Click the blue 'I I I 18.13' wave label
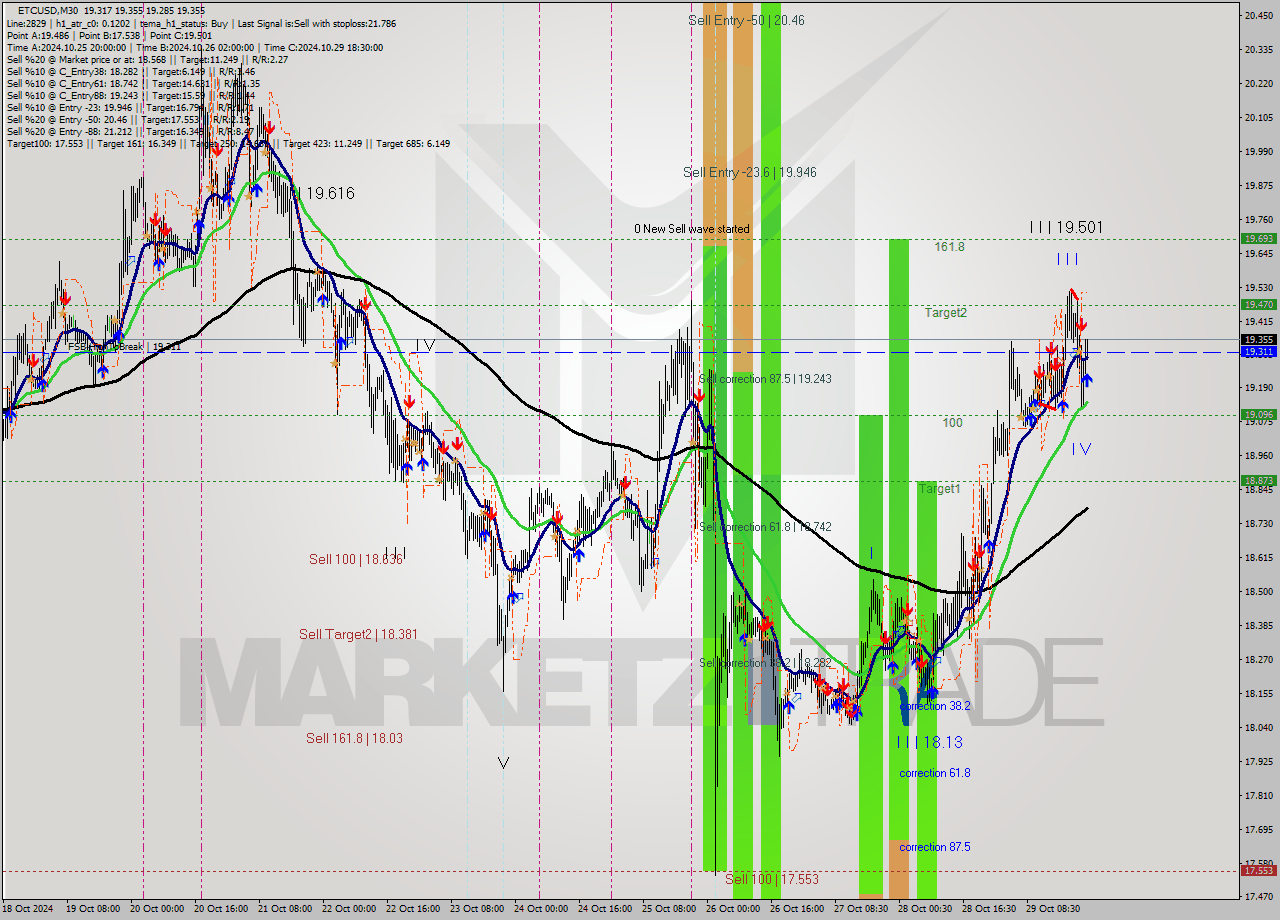Screen dimensions: 1280x920 pos(929,742)
